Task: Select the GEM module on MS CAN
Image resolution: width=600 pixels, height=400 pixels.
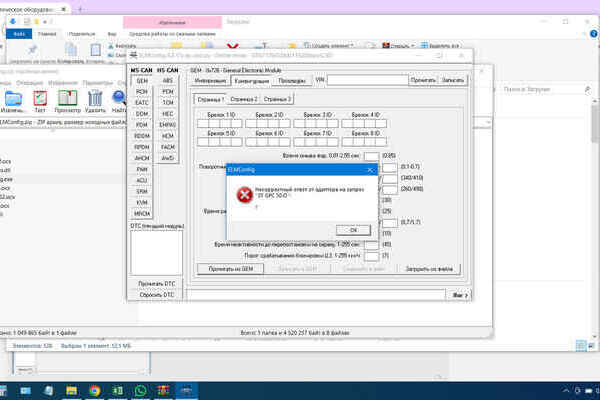Action: pyautogui.click(x=142, y=81)
